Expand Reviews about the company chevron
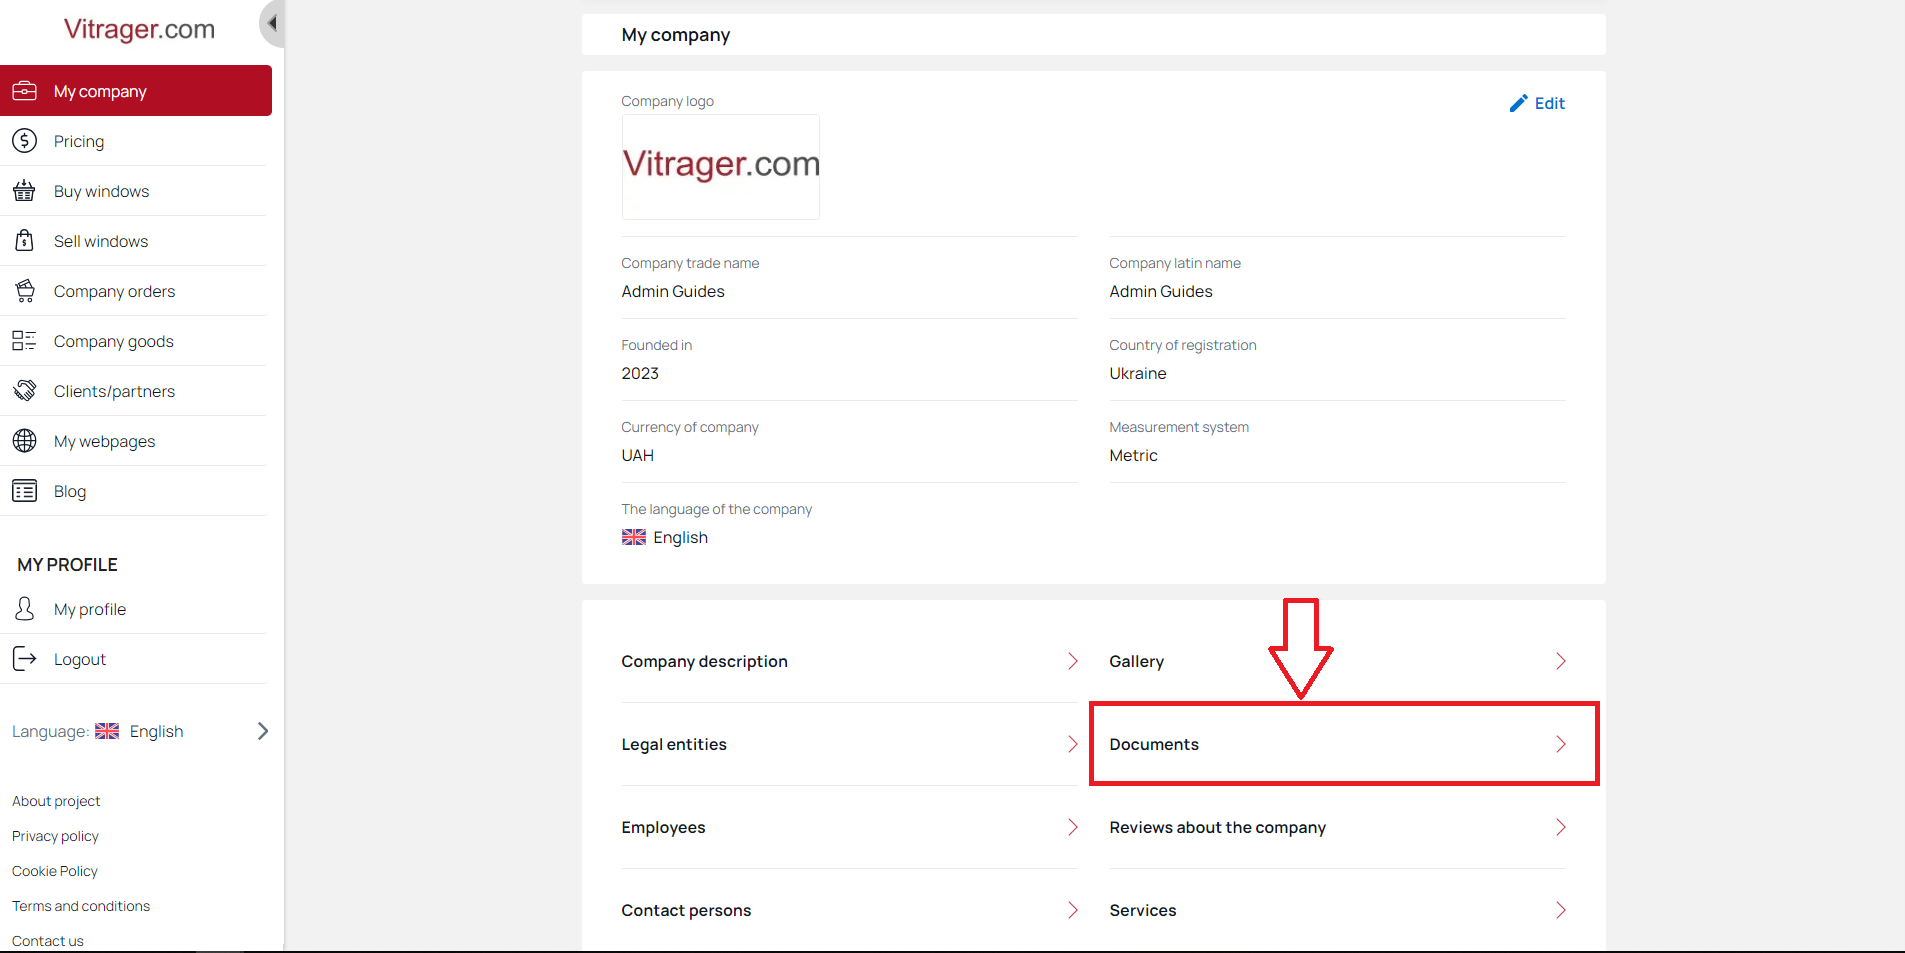Image resolution: width=1905 pixels, height=953 pixels. [x=1561, y=827]
